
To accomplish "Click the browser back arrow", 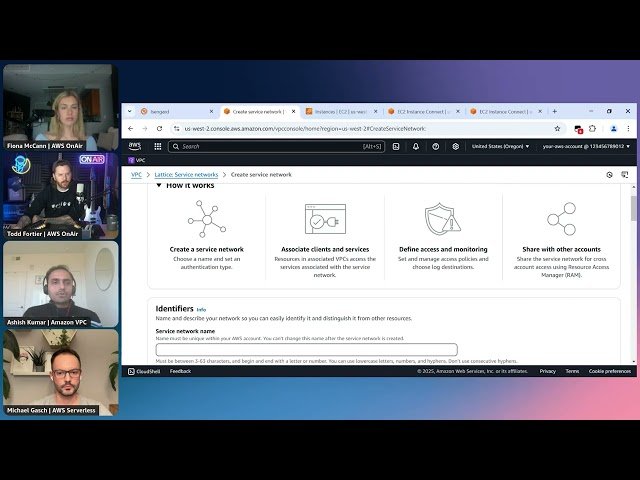I will click(131, 129).
